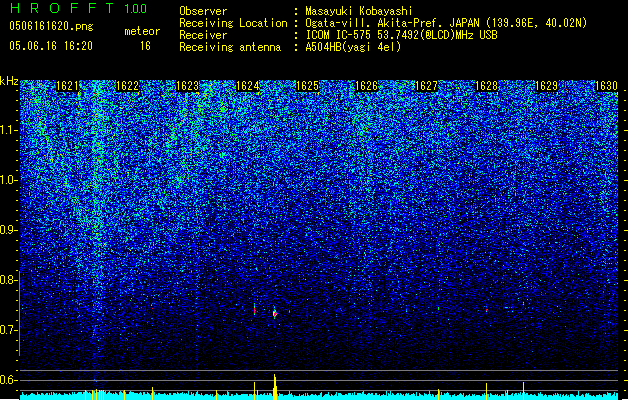Click the meteor count value 16
Viewport: 629px width, 400px height.
145,46
